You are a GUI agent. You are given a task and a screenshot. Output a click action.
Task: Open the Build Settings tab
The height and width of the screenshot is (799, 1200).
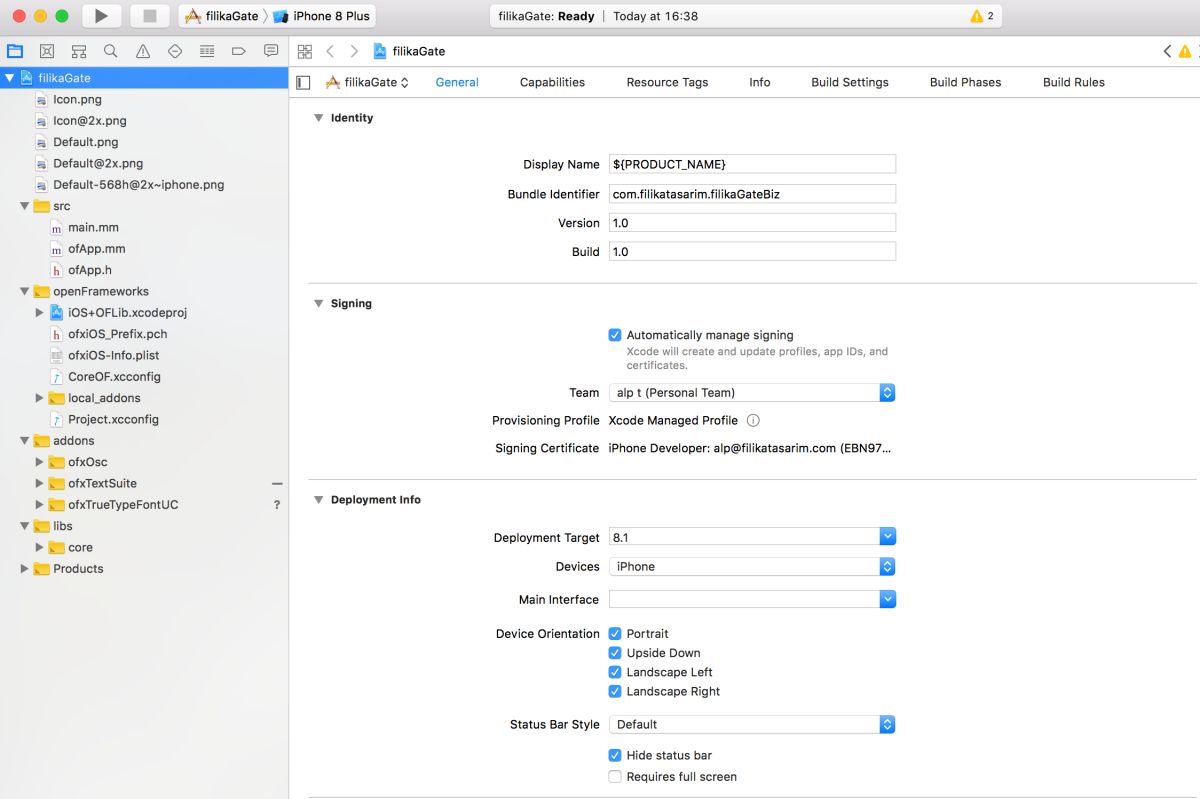click(850, 83)
